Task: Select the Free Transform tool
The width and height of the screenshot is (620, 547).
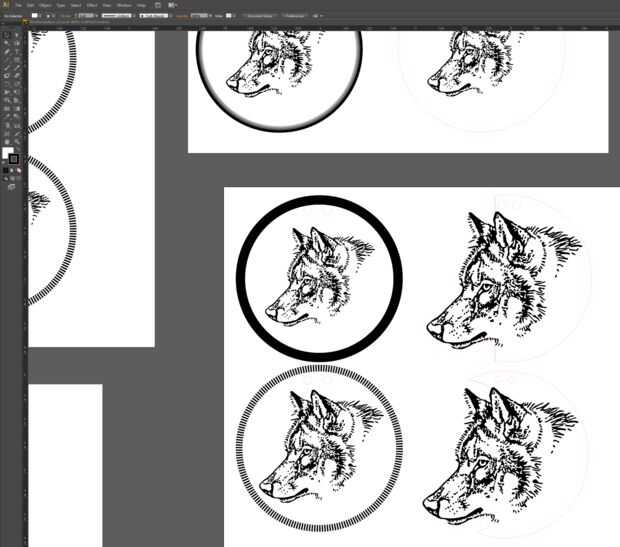Action: point(17,92)
